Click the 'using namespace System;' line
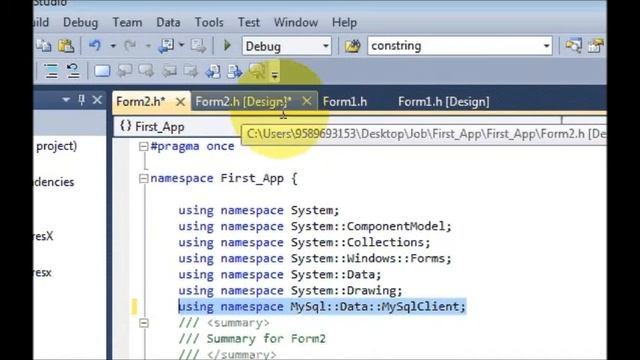Viewport: 640px width, 360px height. click(x=259, y=211)
